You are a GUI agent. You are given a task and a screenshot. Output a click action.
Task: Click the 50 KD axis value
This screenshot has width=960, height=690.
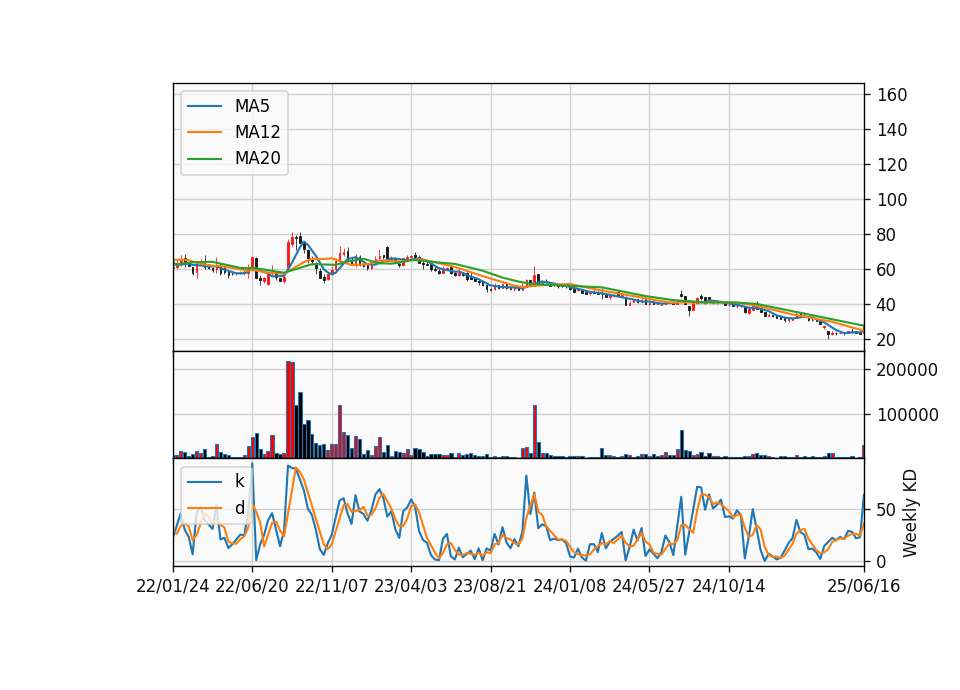click(887, 509)
